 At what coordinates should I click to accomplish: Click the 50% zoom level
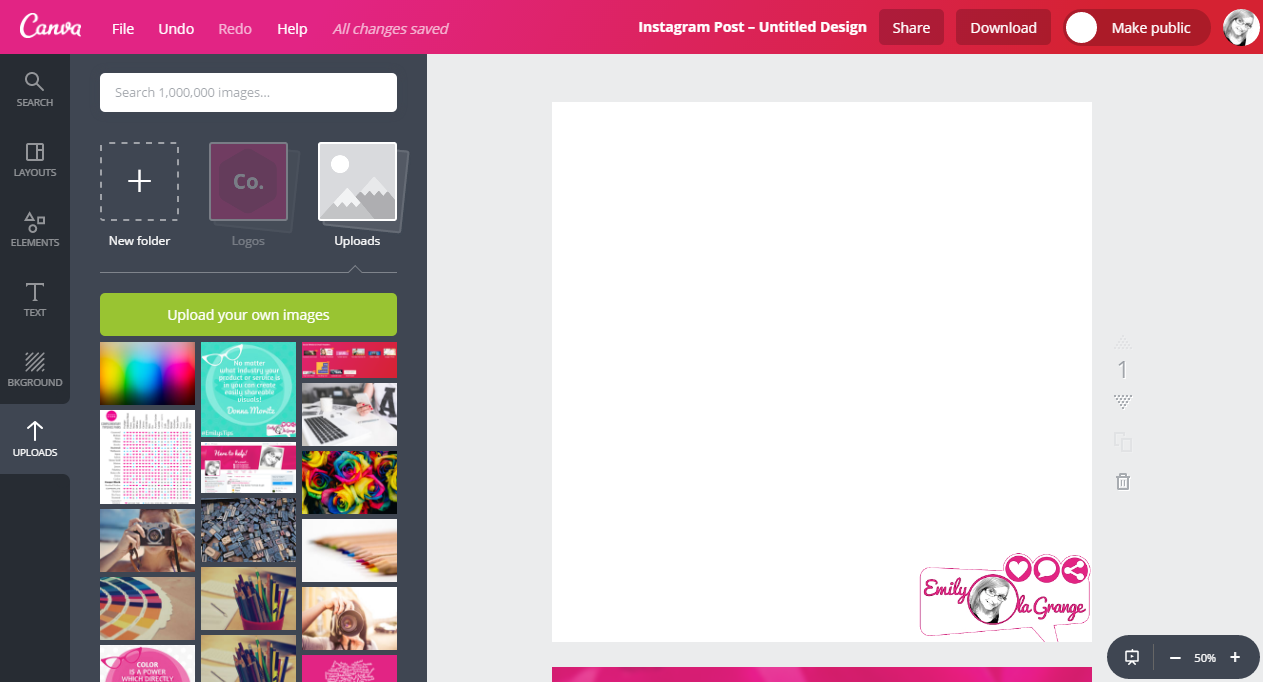click(x=1205, y=658)
